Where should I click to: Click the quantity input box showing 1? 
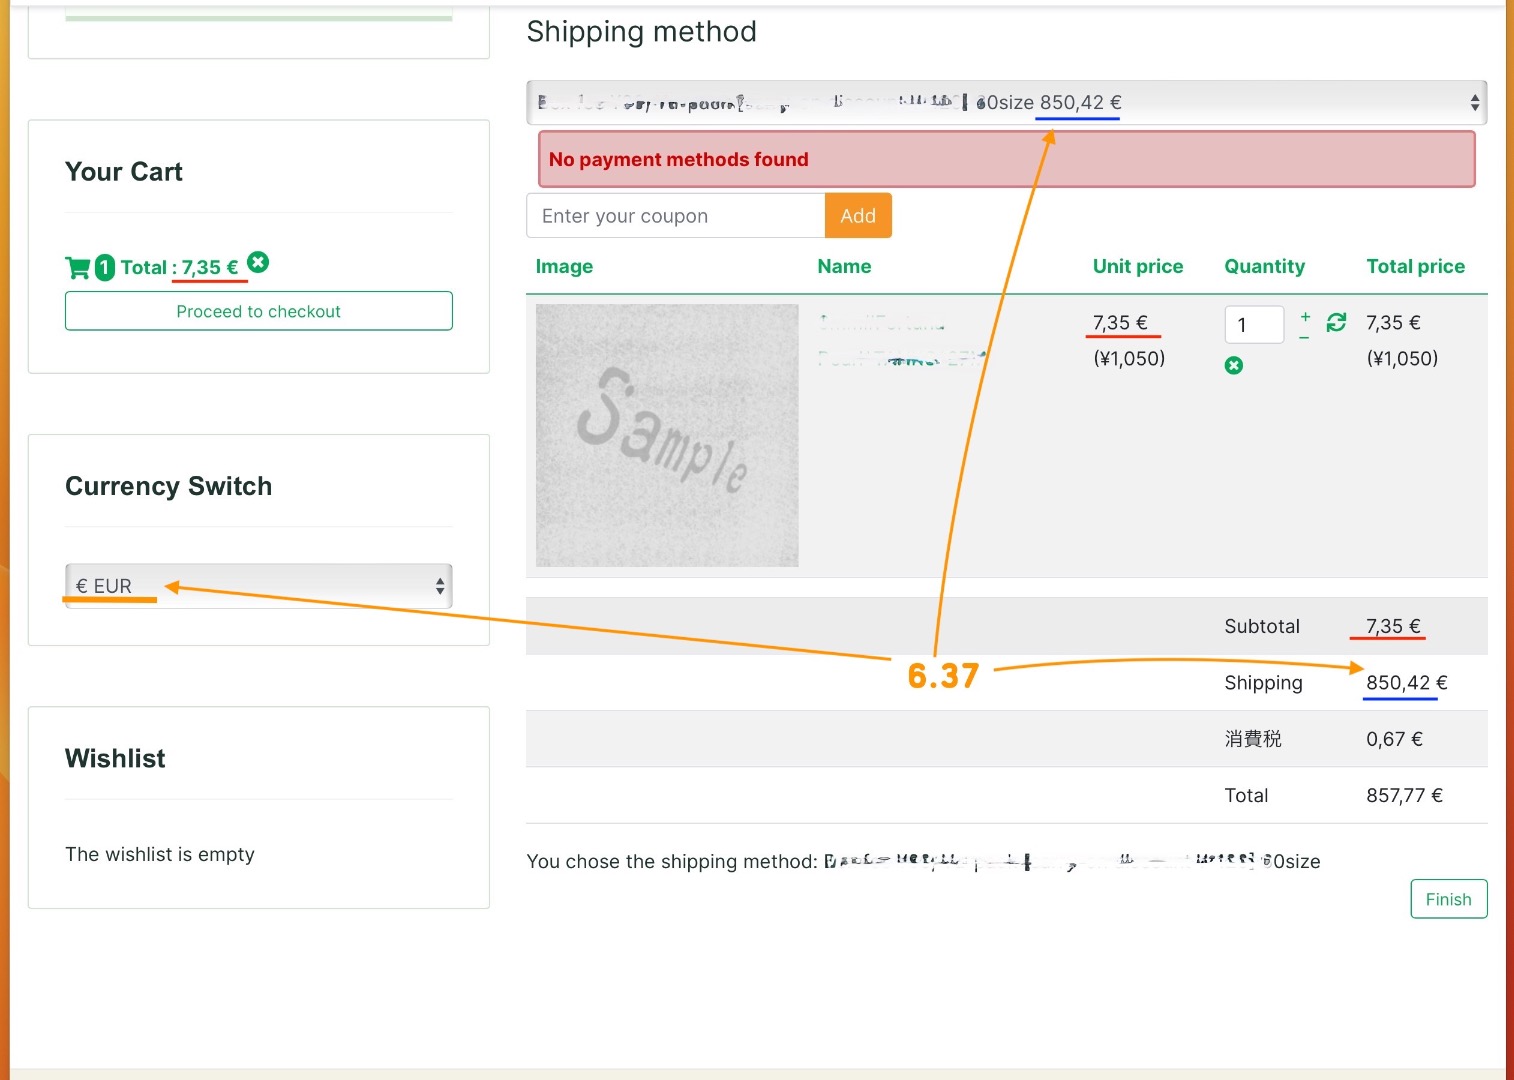point(1254,325)
